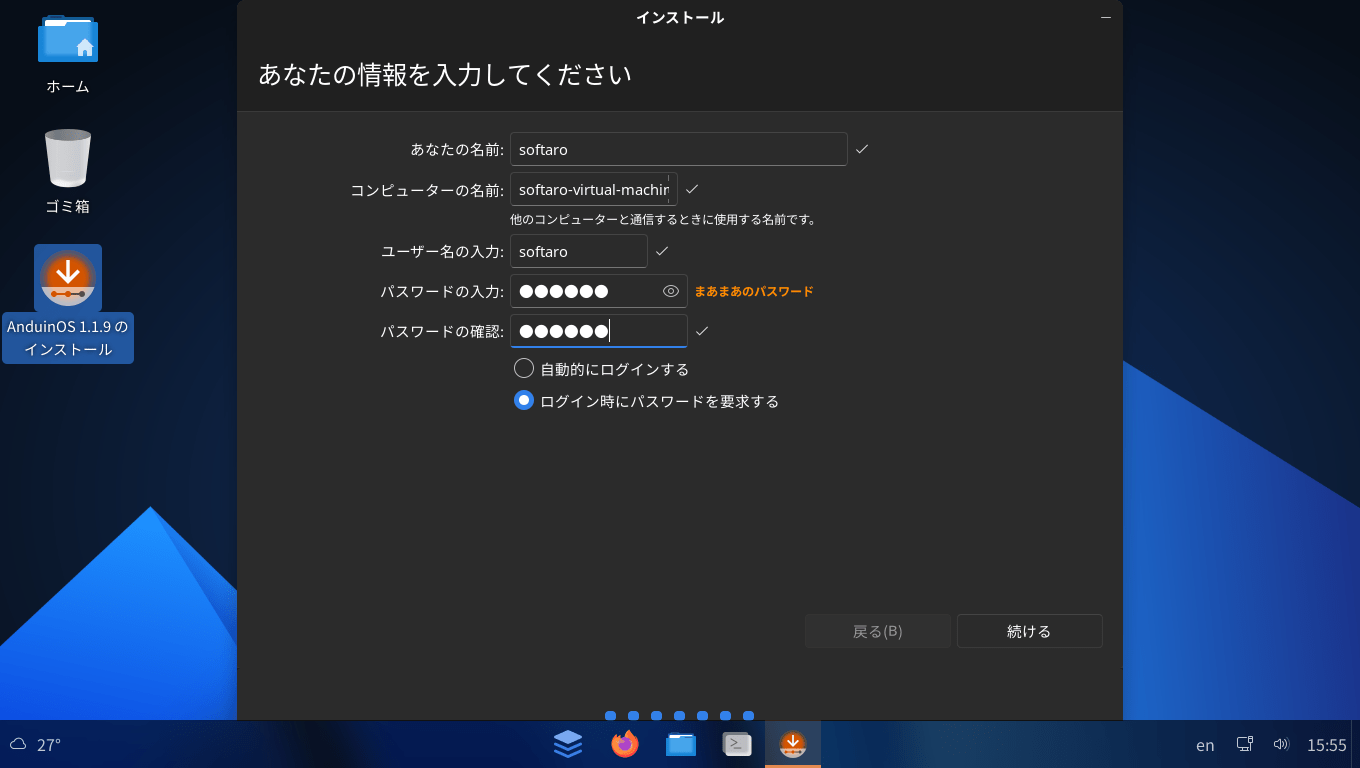Viewport: 1360px width, 768px height.
Task: Select ログイン時にパスワードを要求する option
Action: click(x=524, y=401)
